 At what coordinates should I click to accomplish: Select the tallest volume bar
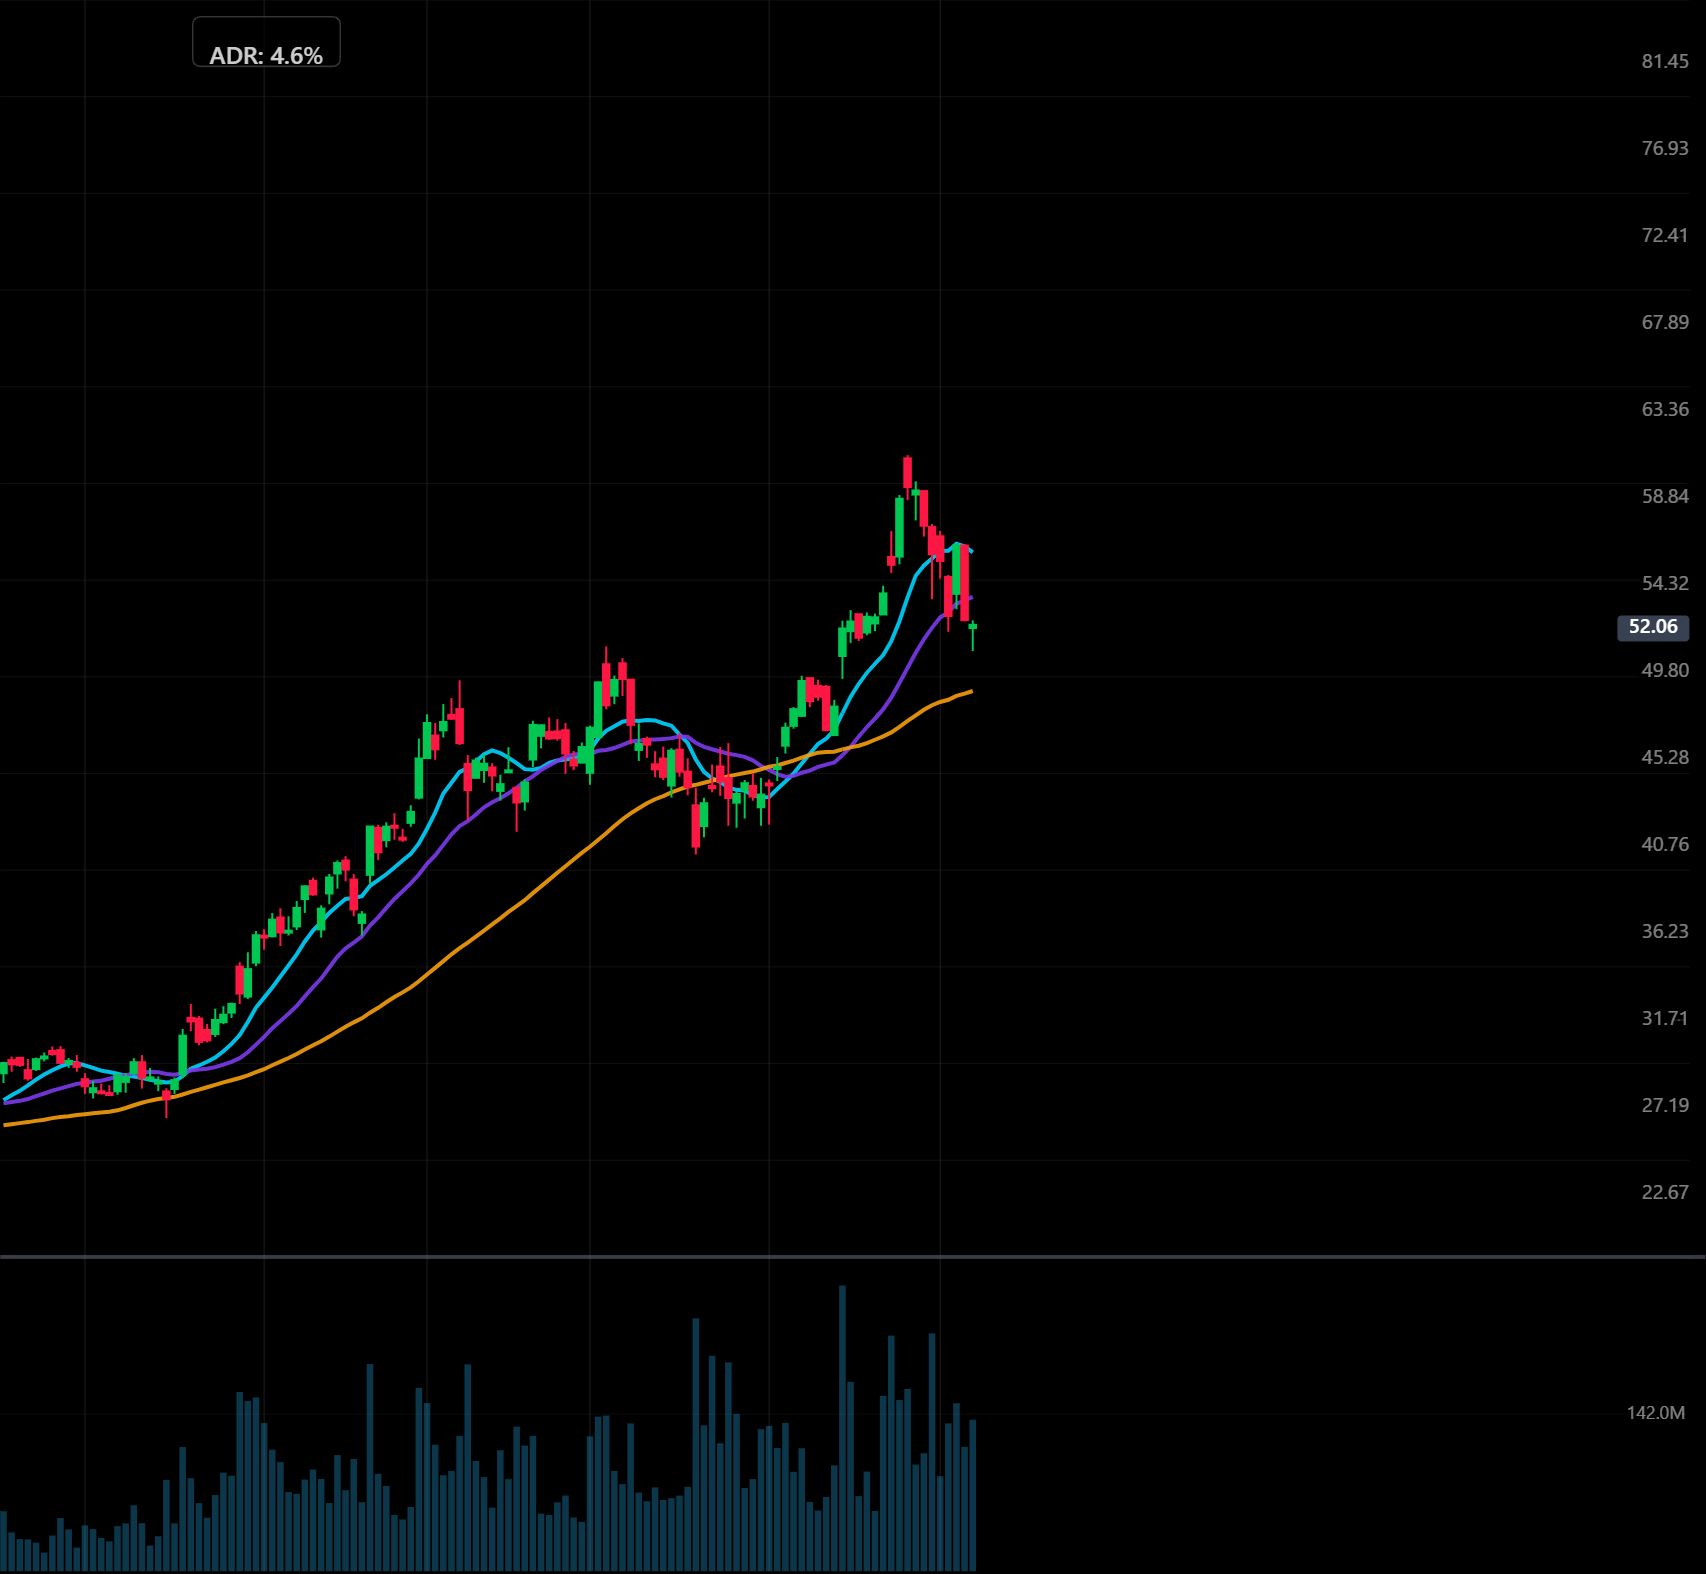click(842, 1430)
